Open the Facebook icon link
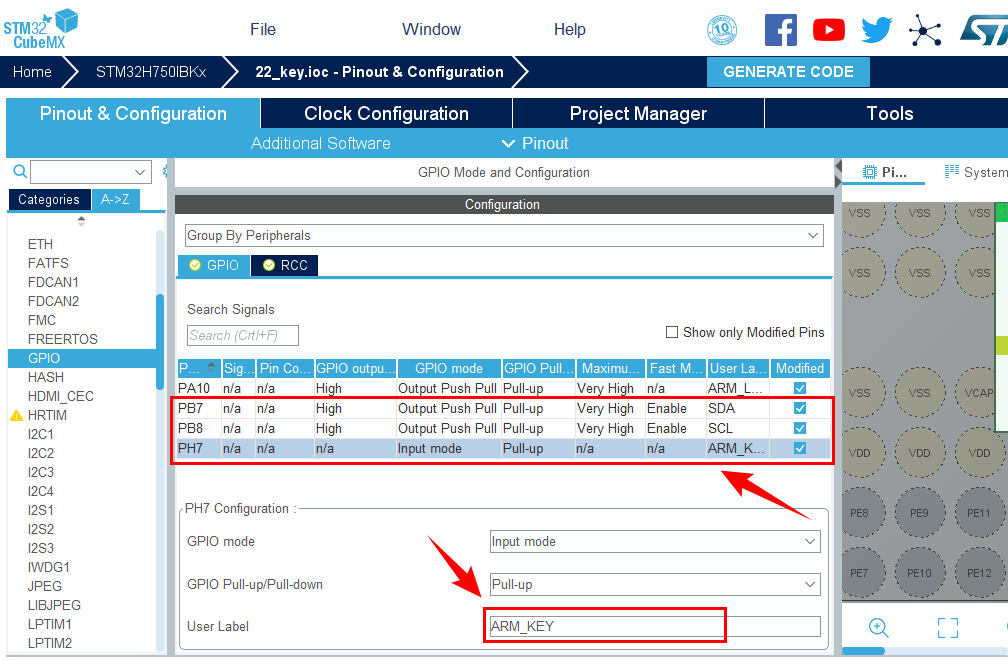This screenshot has height=661, width=1008. coord(780,30)
